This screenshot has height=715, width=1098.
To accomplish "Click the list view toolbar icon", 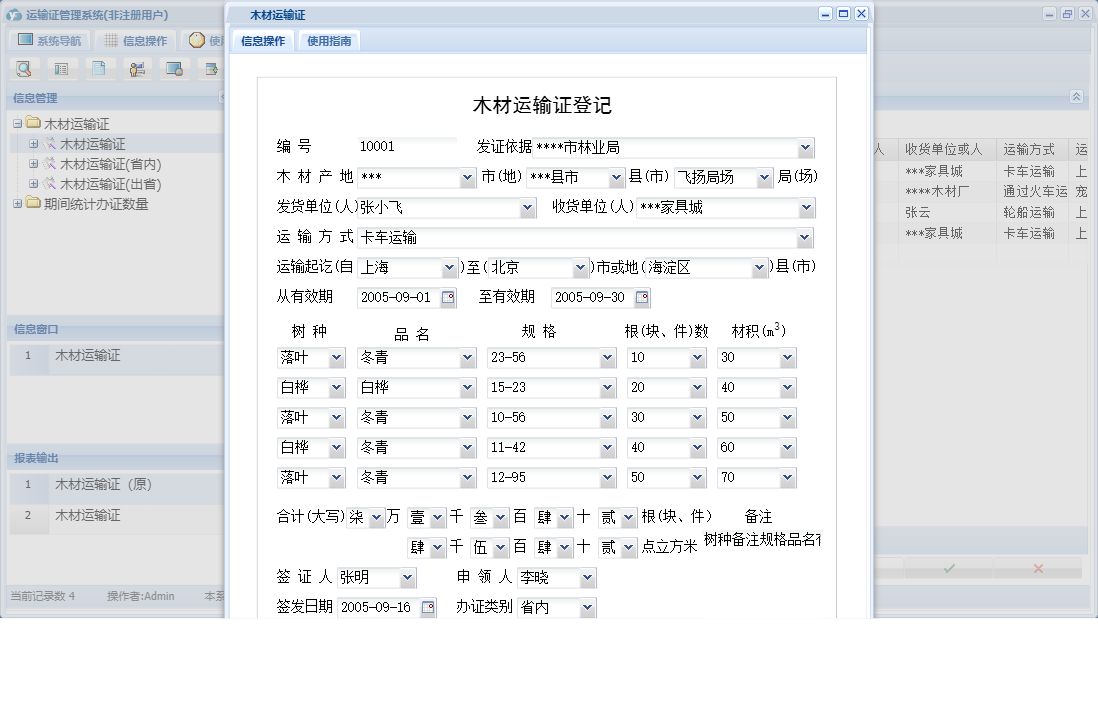I will pos(62,68).
